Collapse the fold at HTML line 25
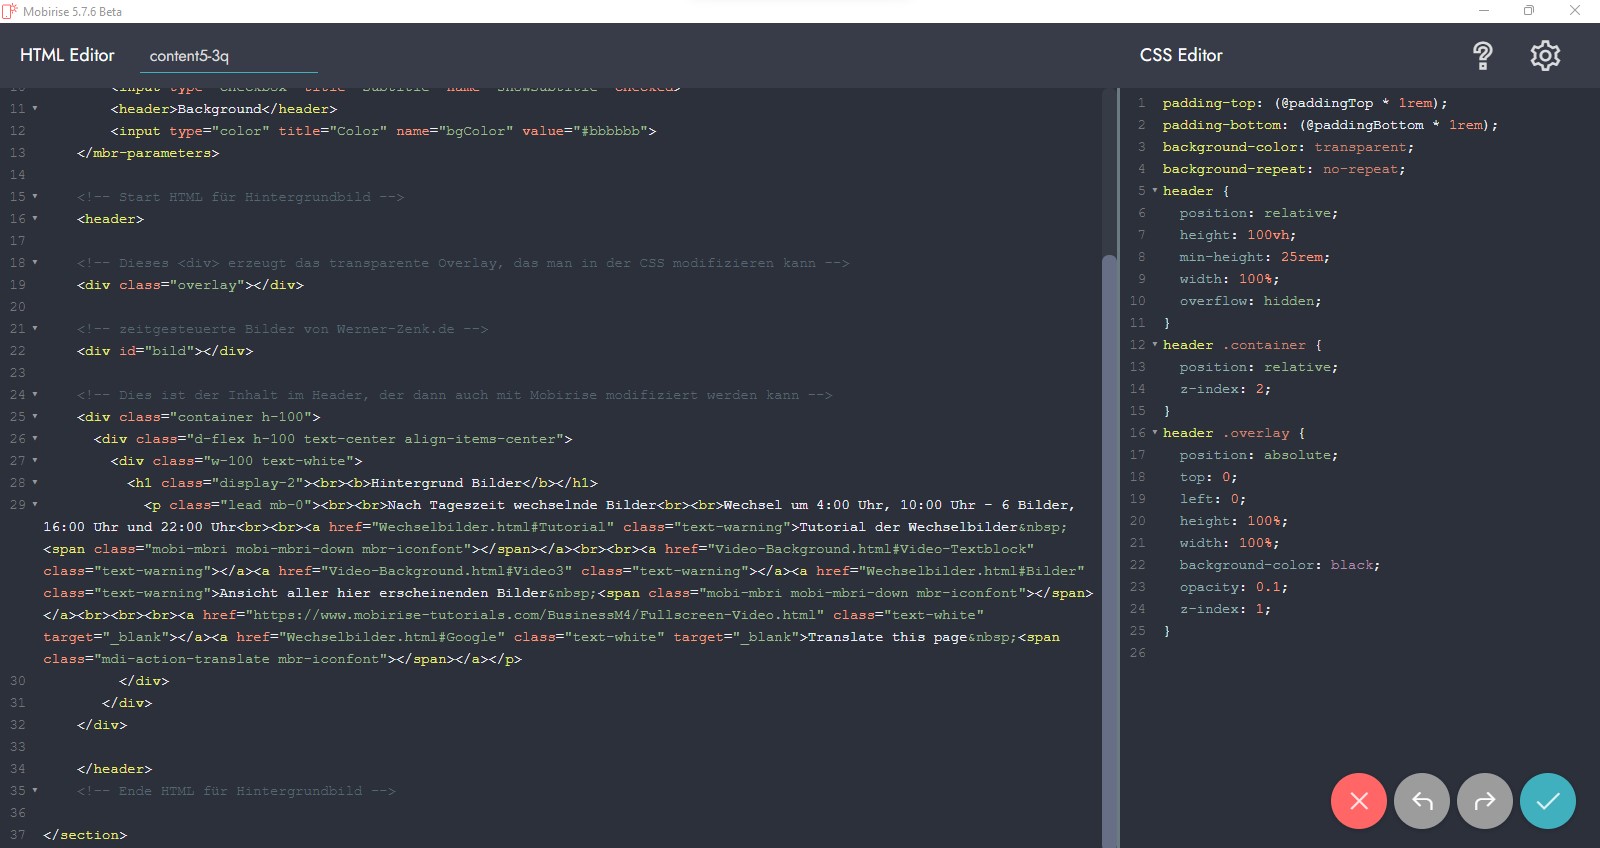 [35, 417]
